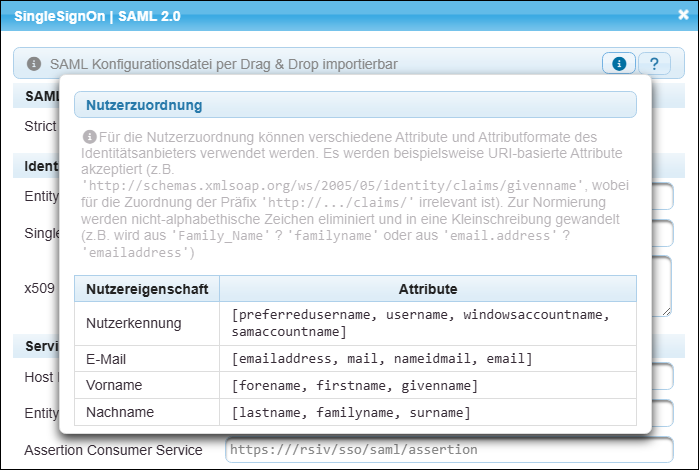Viewport: 699px width, 470px height.
Task: Click the x509 textarea resize grip
Action: pos(666,309)
